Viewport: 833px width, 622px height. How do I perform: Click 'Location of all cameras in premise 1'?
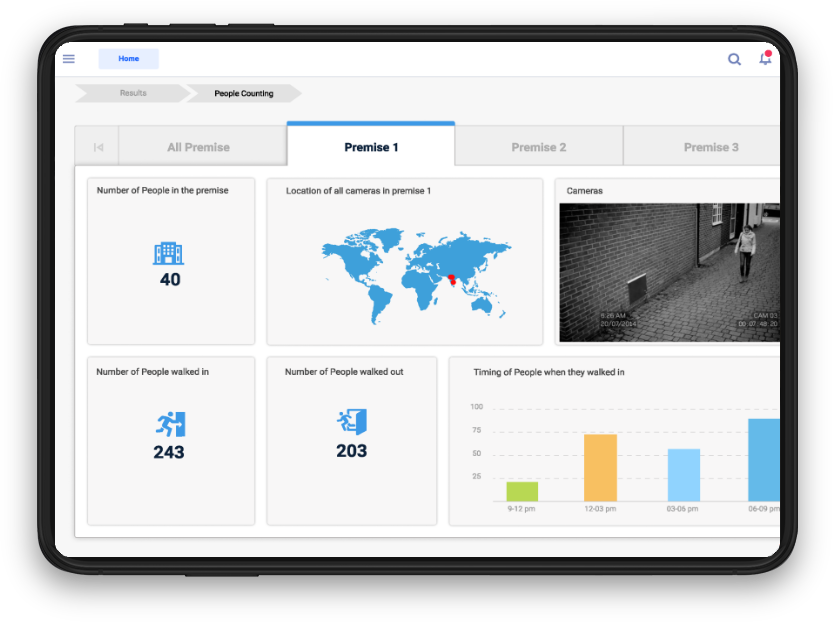(358, 191)
